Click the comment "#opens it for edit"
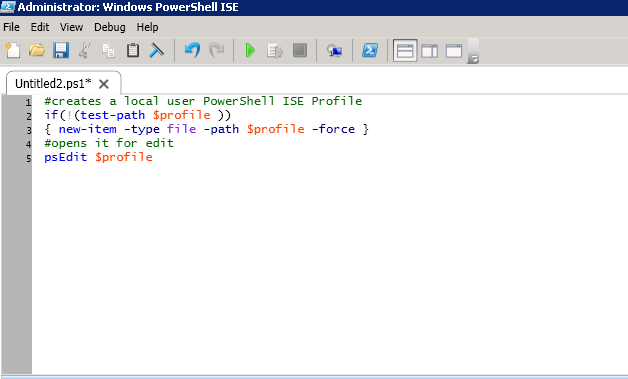This screenshot has width=628, height=379. coord(109,143)
